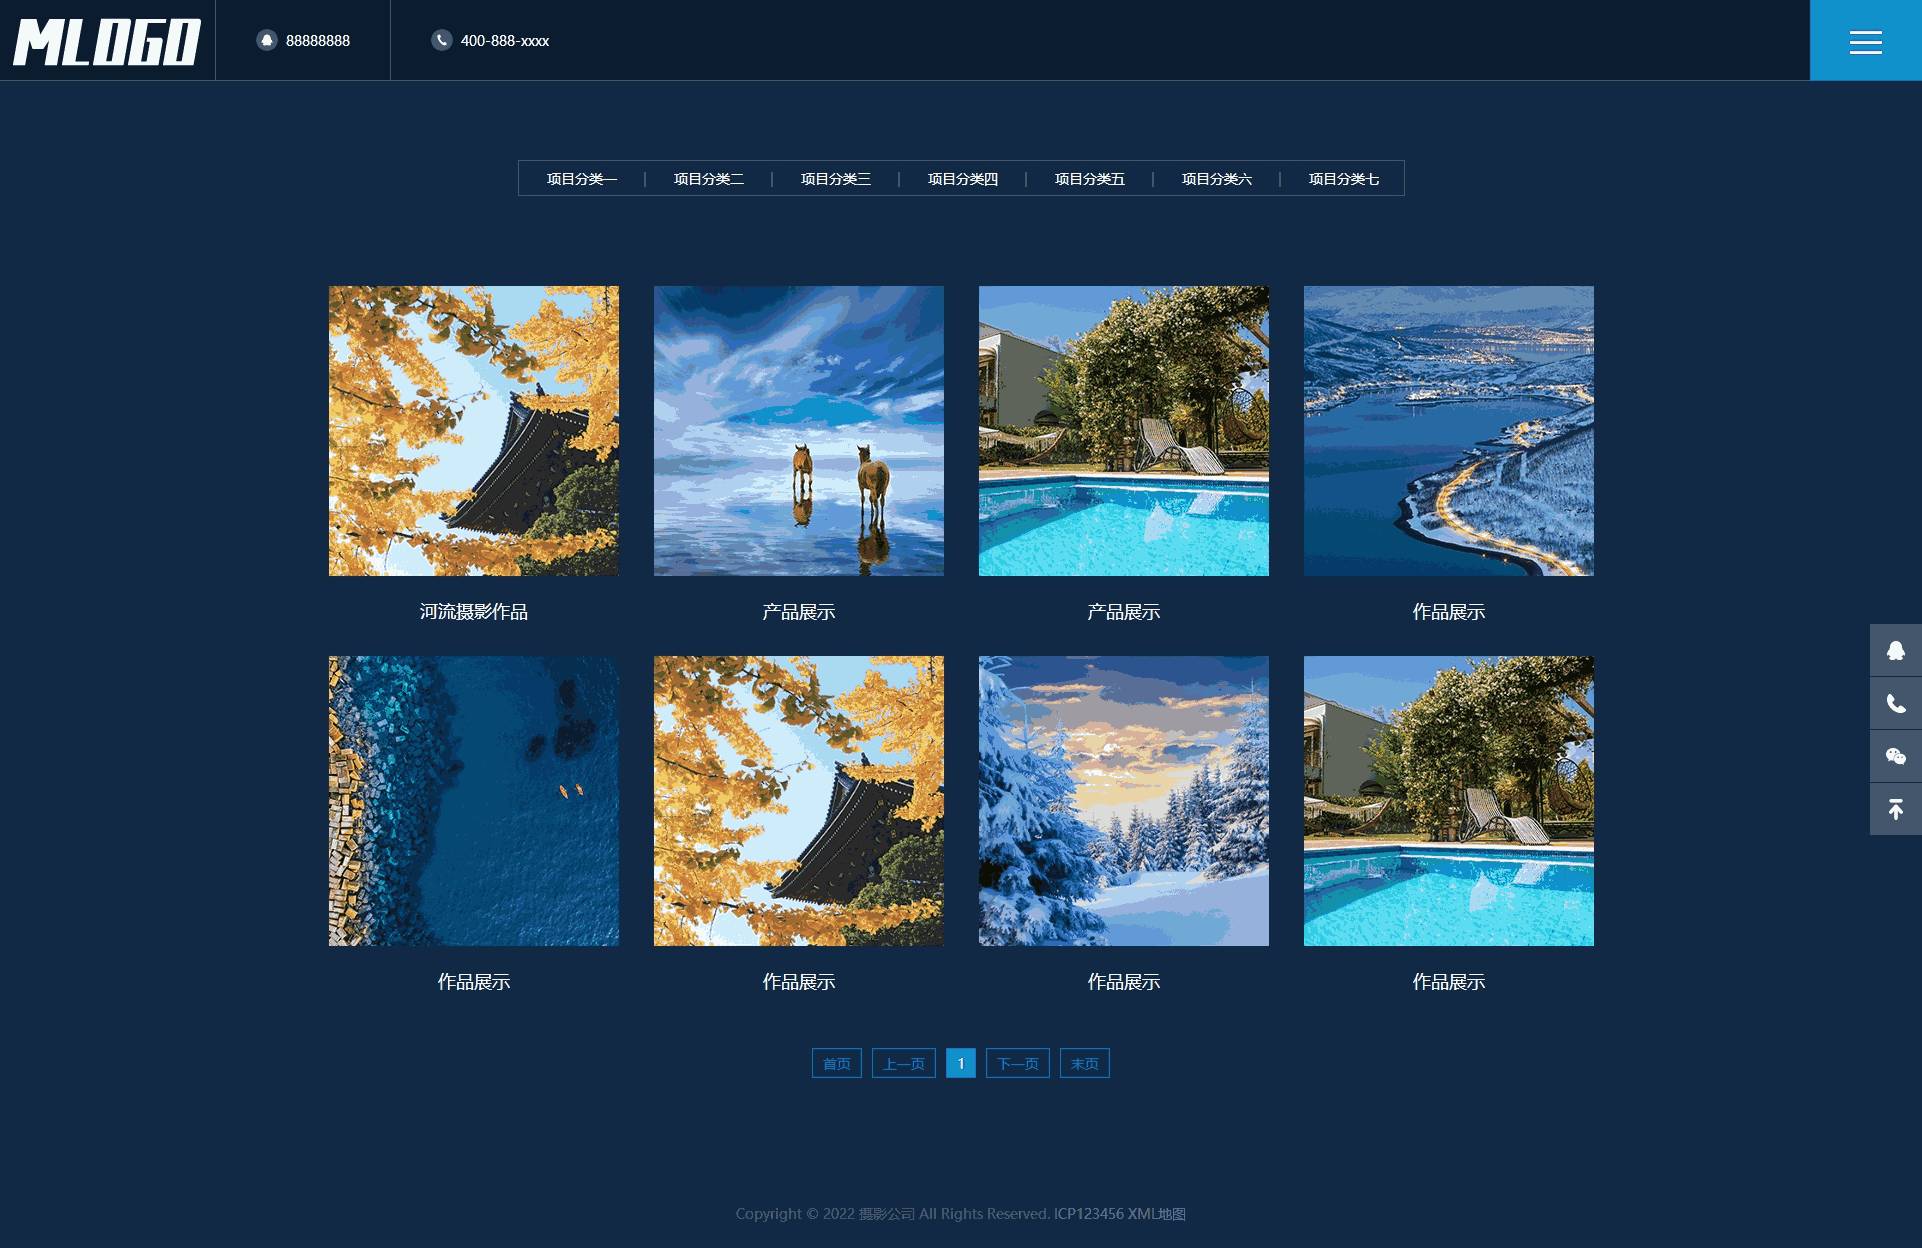Go to the 首页 first page button
The width and height of the screenshot is (1922, 1248).
tap(836, 1063)
